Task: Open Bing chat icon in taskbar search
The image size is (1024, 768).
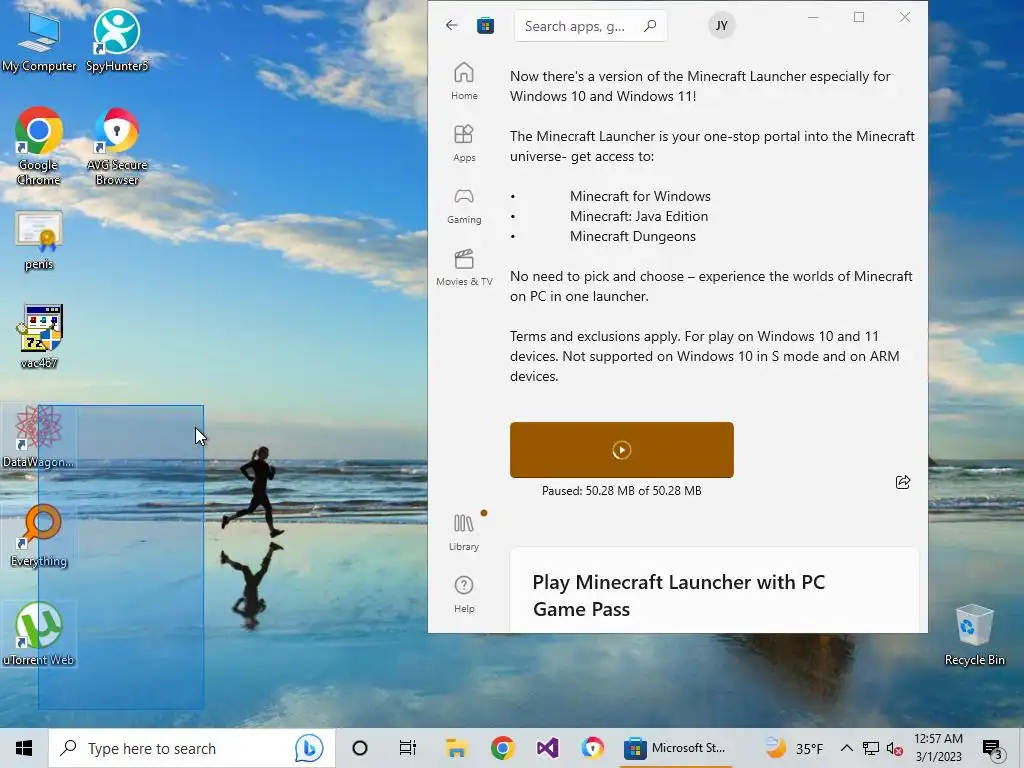Action: point(309,748)
